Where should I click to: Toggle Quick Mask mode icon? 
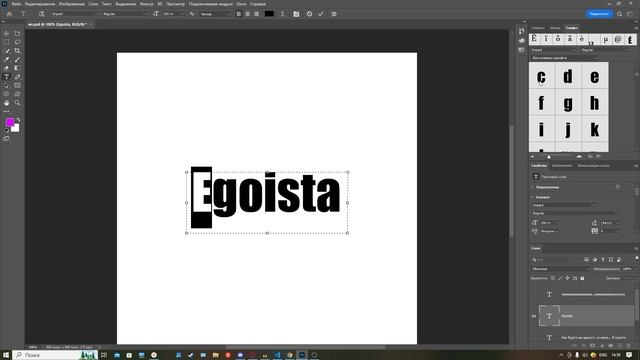[x=6, y=139]
